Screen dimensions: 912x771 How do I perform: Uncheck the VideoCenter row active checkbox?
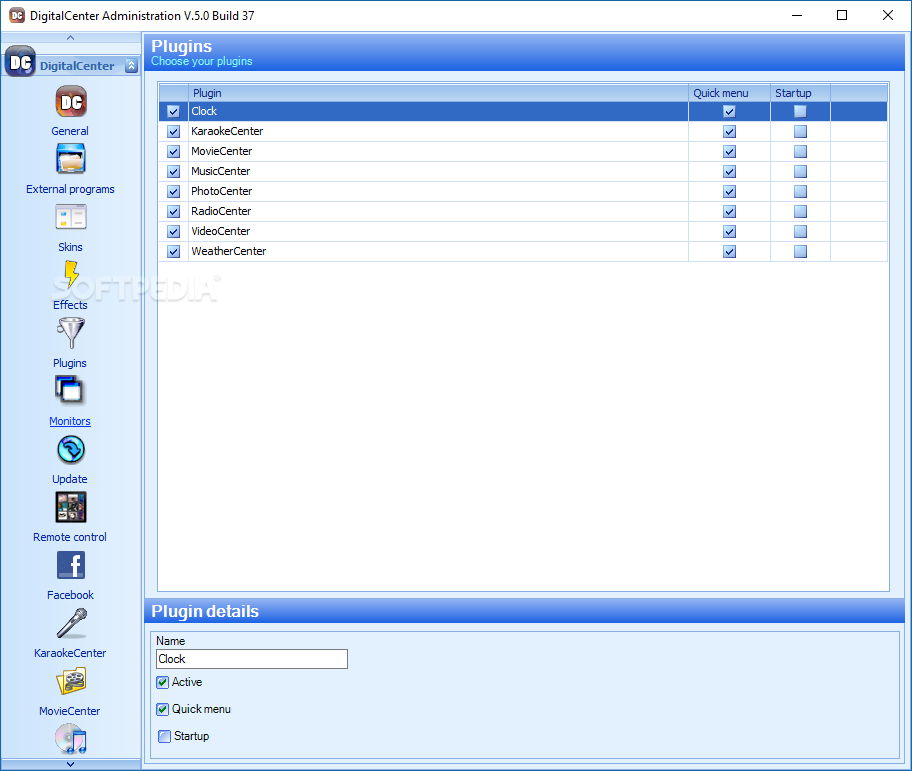point(173,231)
